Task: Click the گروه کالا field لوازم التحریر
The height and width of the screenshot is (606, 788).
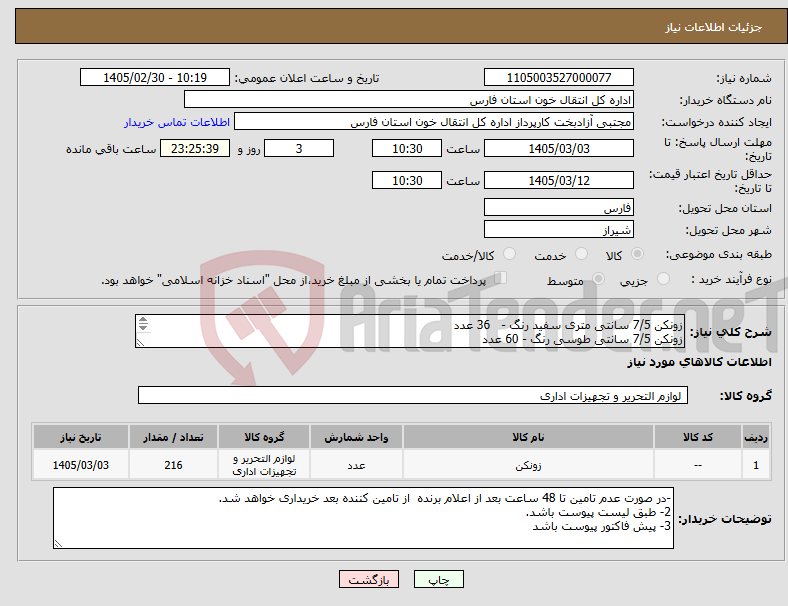Action: [413, 395]
